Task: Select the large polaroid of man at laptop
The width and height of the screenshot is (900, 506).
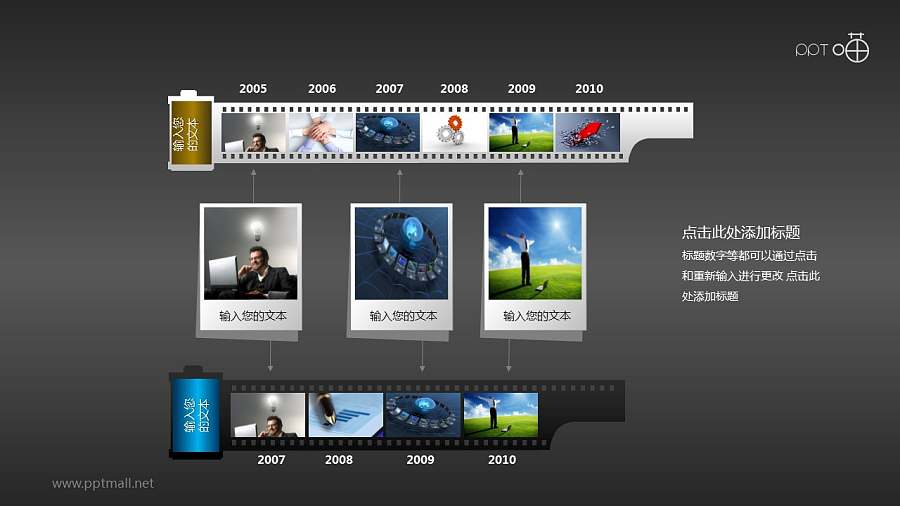Action: click(x=250, y=253)
